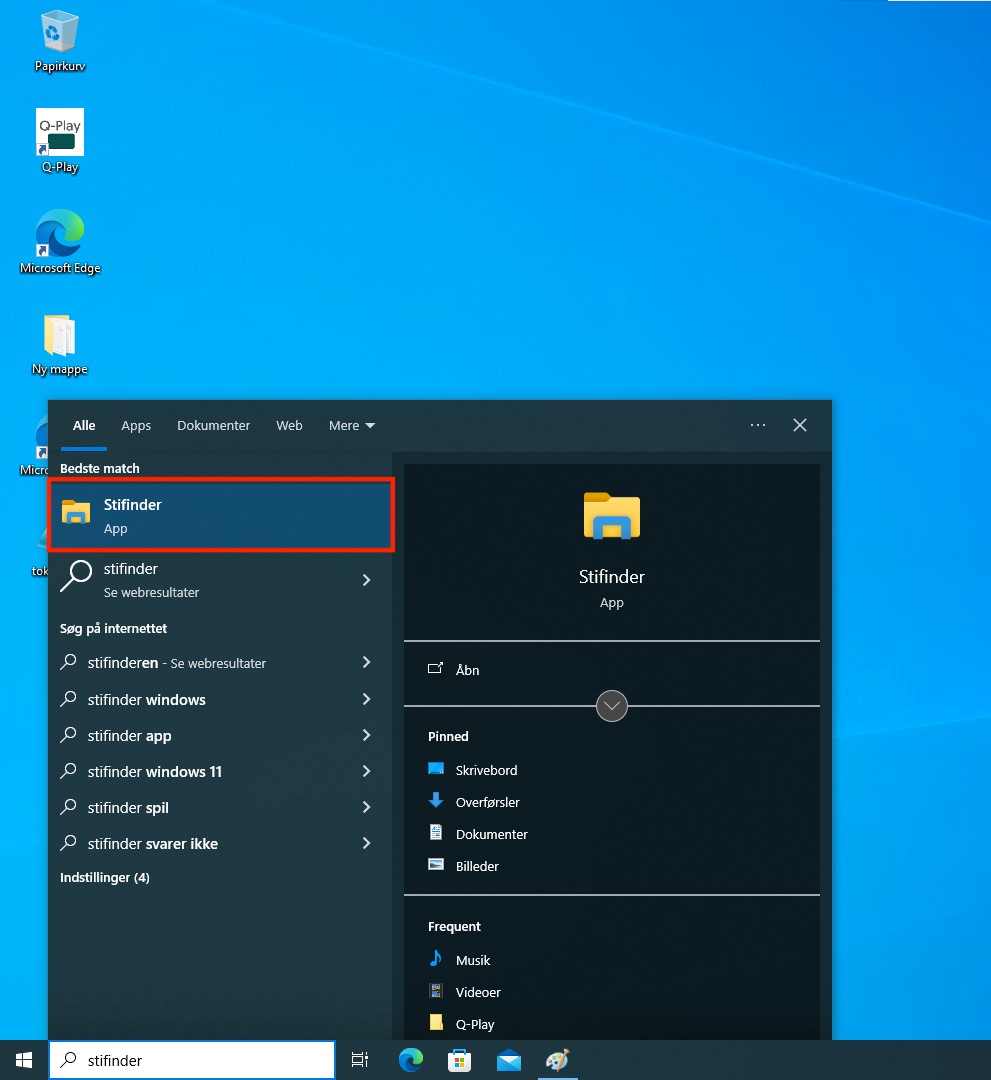Switch to the Dokumenter tab

tap(213, 426)
